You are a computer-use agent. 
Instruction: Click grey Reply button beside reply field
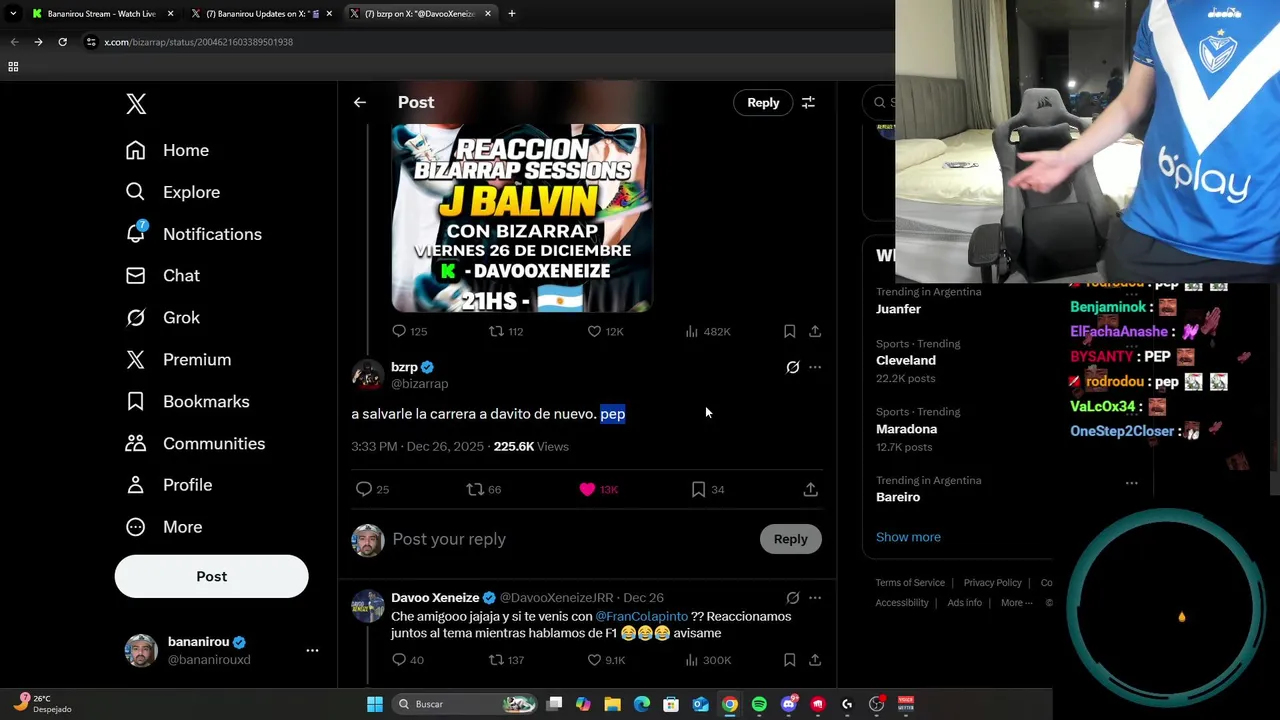790,539
